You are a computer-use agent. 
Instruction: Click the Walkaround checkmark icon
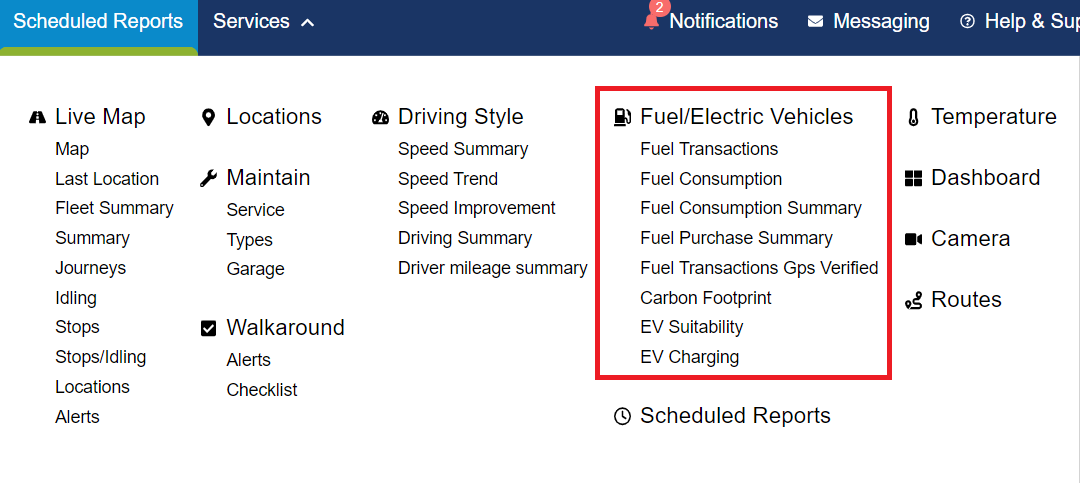208,328
